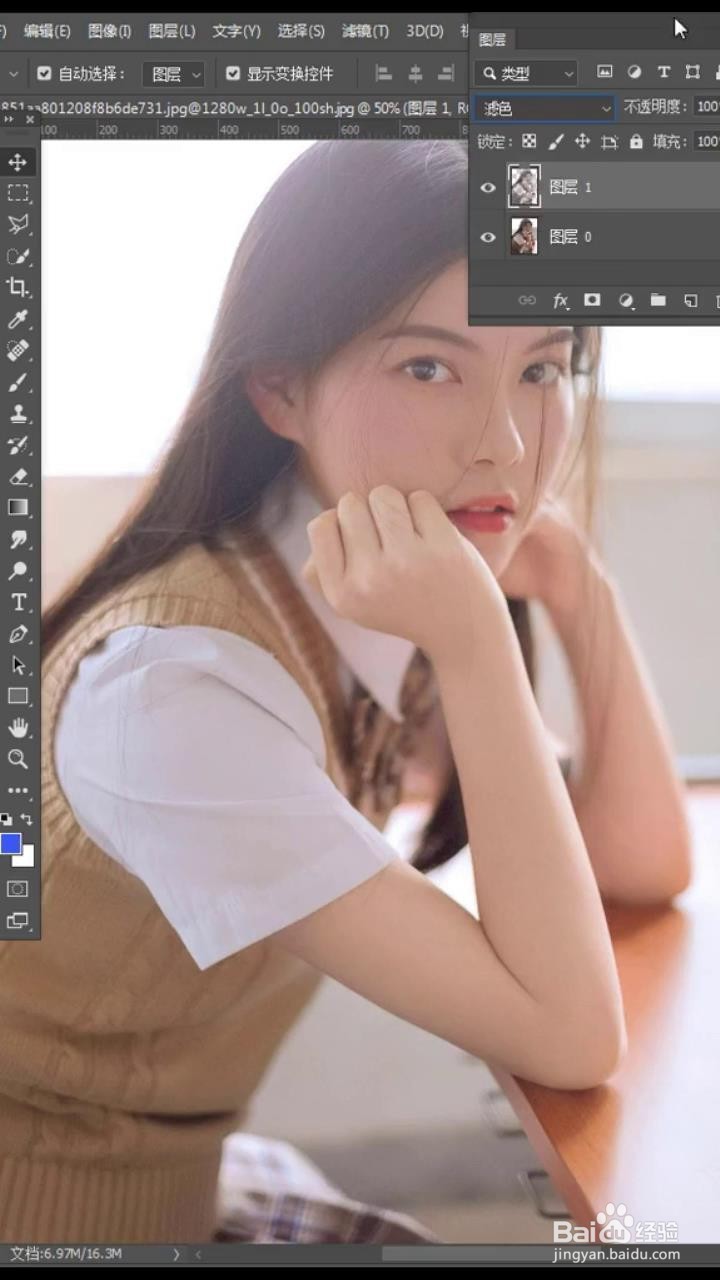Toggle the 自动选择 checkbox
The image size is (720, 1280).
click(44, 74)
